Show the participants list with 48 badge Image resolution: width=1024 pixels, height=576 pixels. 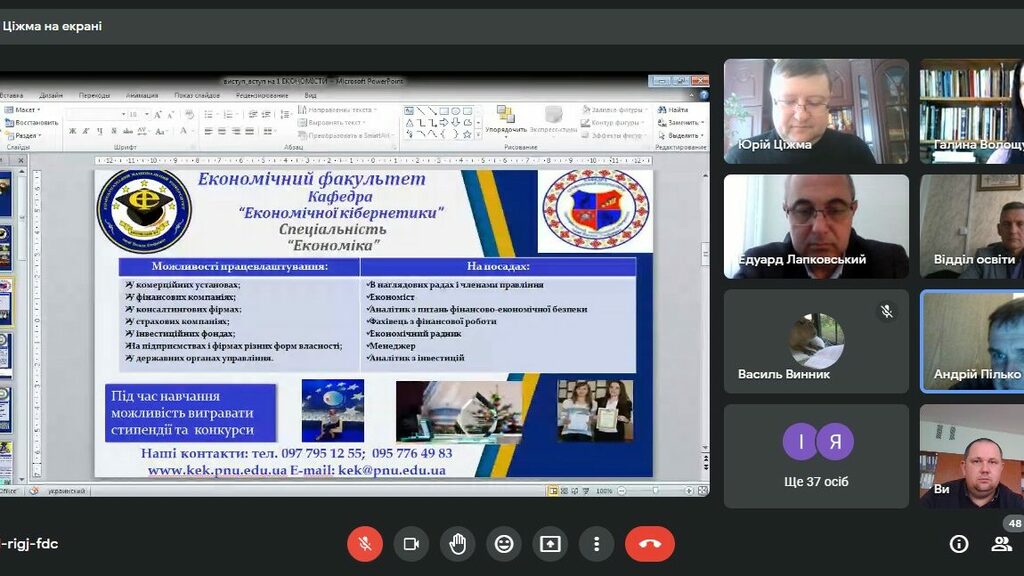point(1001,544)
